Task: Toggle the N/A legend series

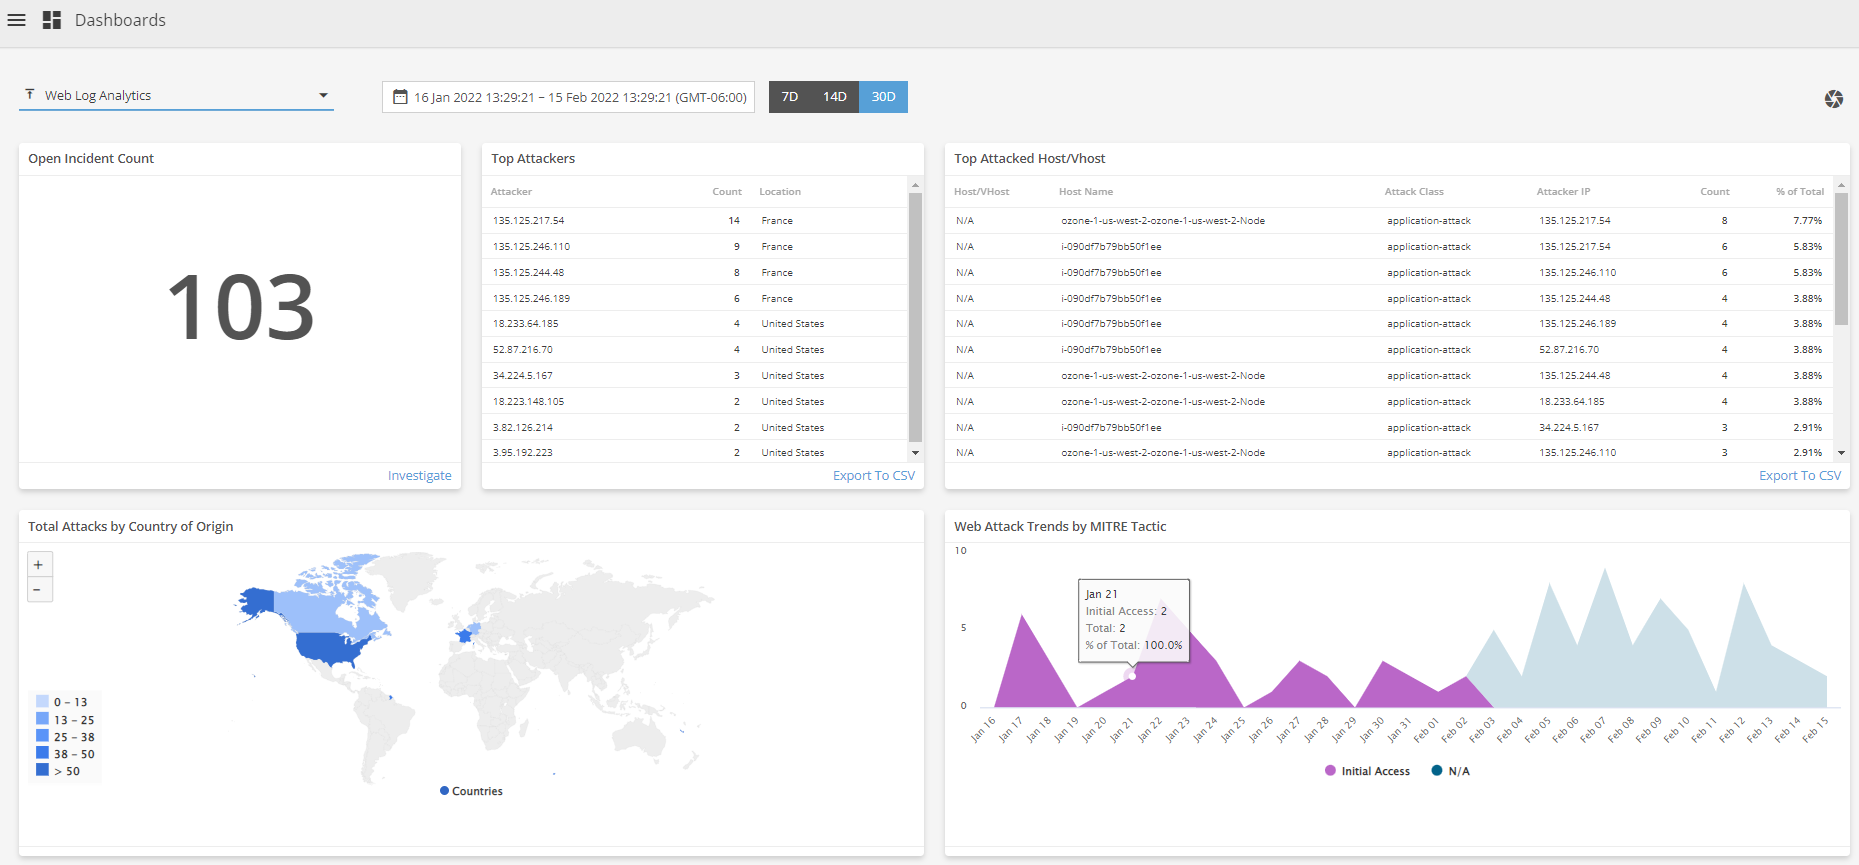Action: tap(1451, 771)
